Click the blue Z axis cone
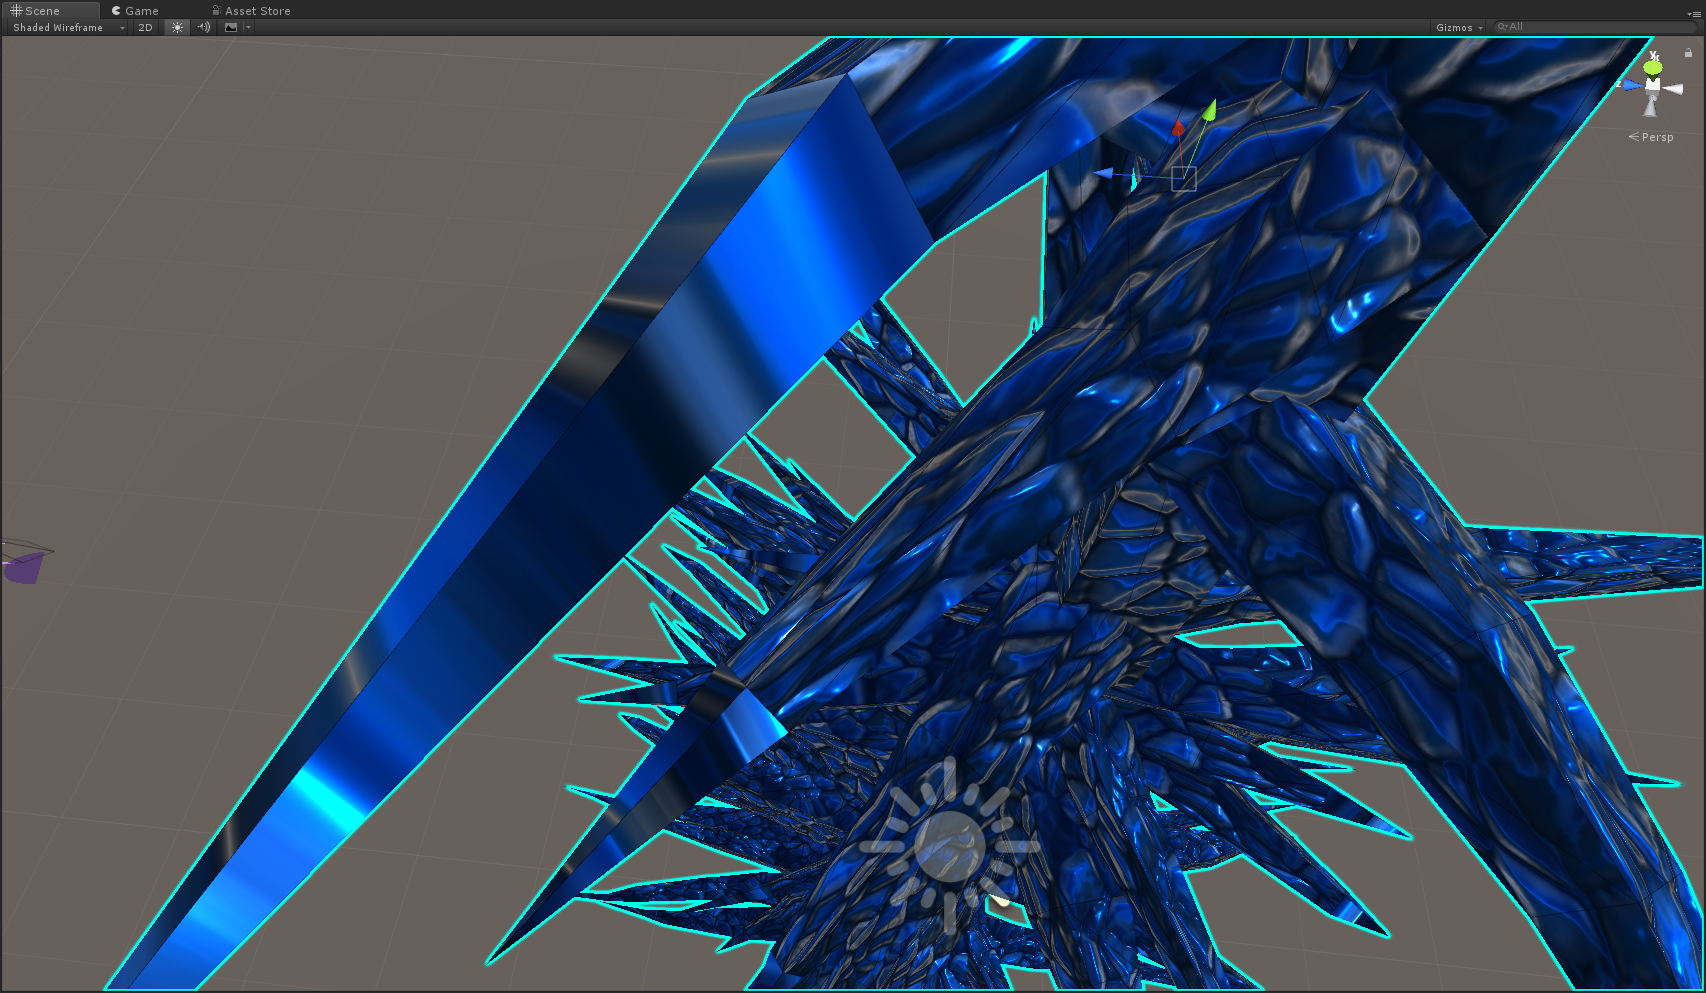Screen dimensions: 1706x993 [x=1631, y=85]
